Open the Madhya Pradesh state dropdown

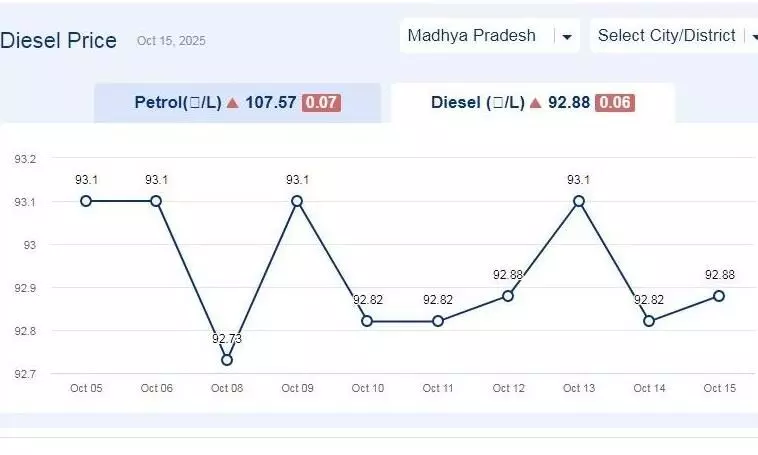[488, 36]
